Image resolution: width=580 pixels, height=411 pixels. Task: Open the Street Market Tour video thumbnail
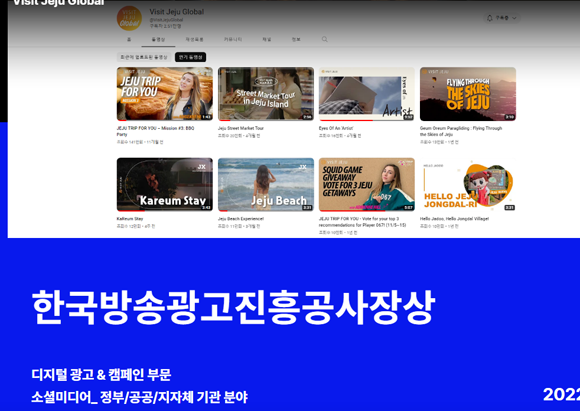266,94
